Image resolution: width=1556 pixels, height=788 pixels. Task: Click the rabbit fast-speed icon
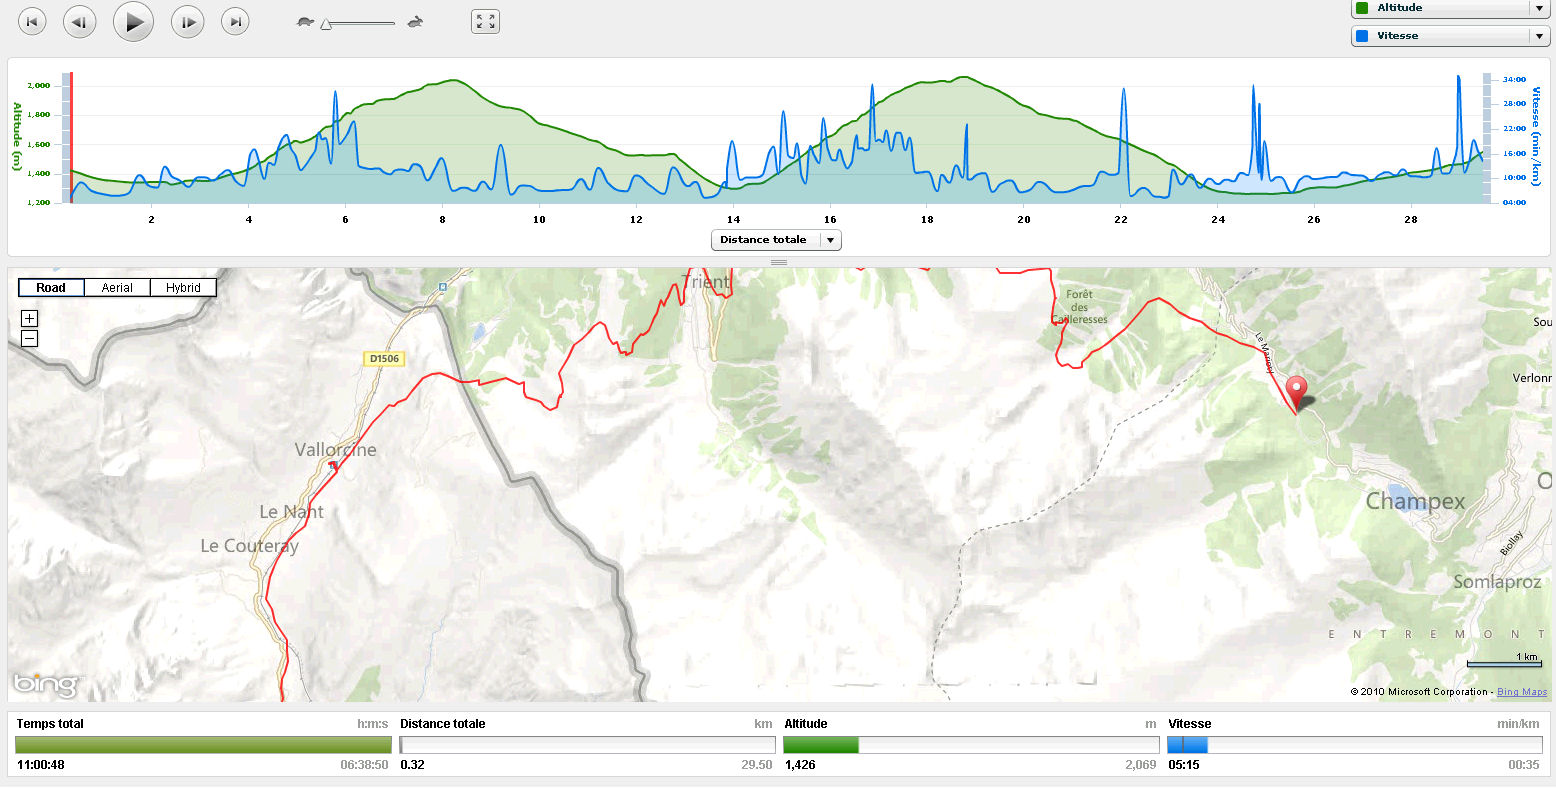(x=414, y=21)
